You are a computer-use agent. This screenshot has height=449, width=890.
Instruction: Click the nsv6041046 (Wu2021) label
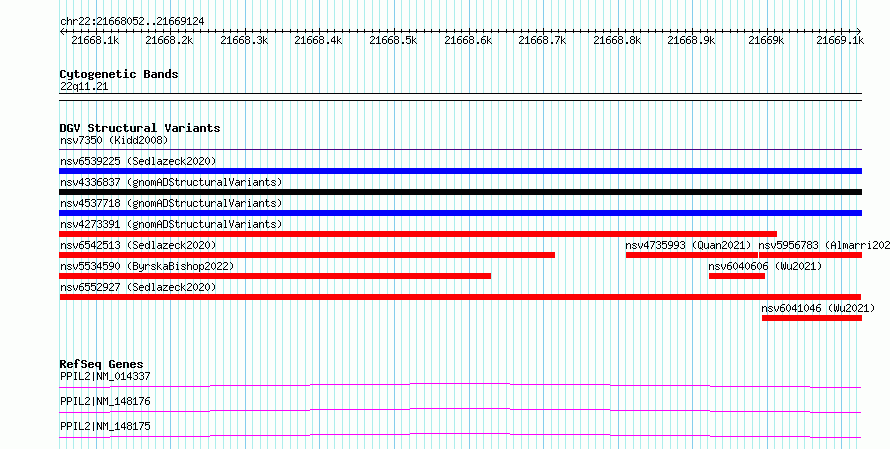click(x=818, y=308)
